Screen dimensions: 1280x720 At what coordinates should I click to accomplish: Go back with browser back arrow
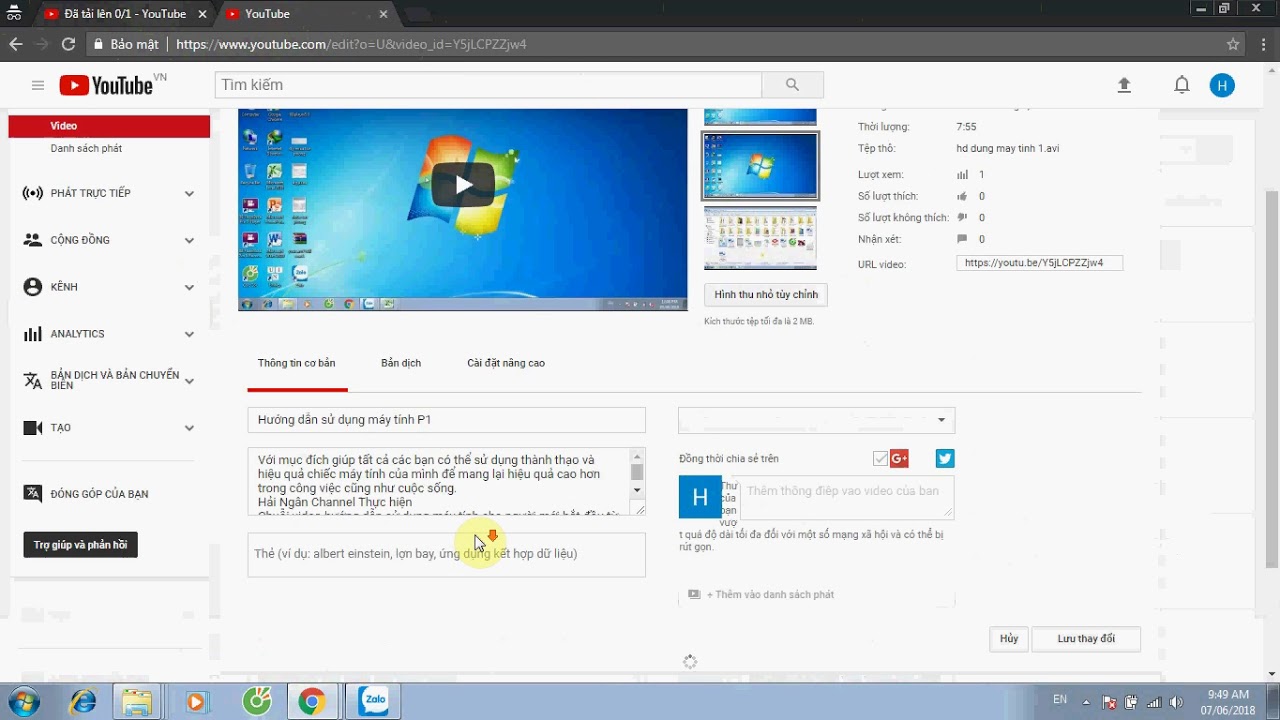pyautogui.click(x=15, y=44)
